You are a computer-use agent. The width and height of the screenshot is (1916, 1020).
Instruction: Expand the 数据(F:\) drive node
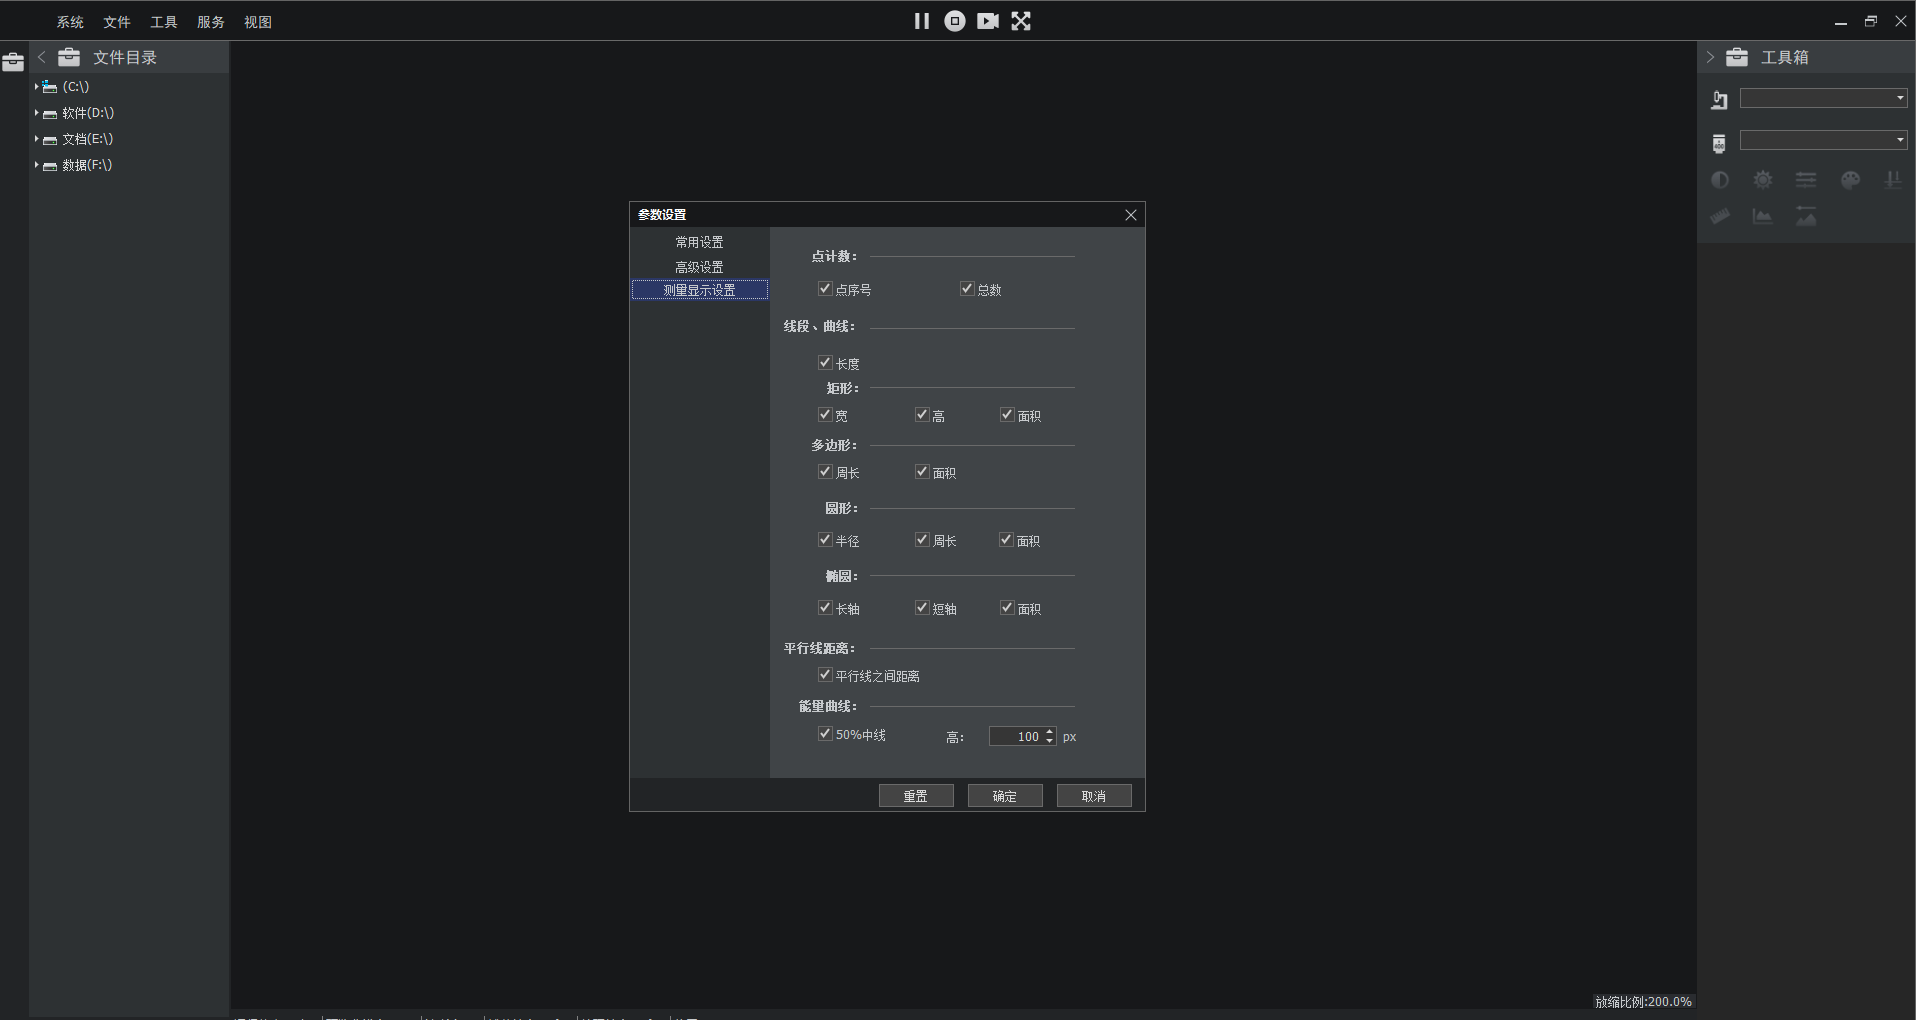(36, 165)
